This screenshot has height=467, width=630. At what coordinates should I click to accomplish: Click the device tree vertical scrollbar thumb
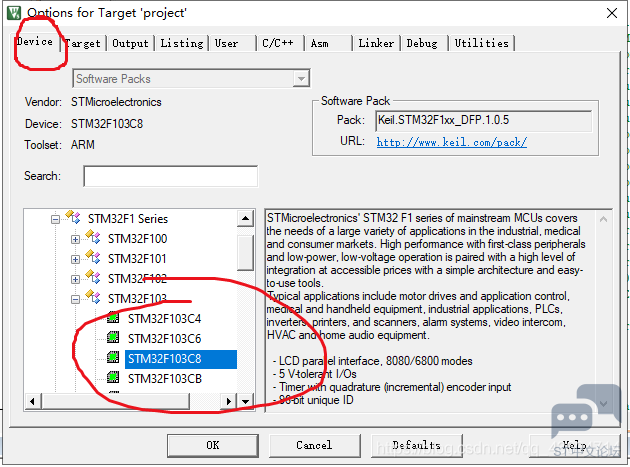coord(245,252)
